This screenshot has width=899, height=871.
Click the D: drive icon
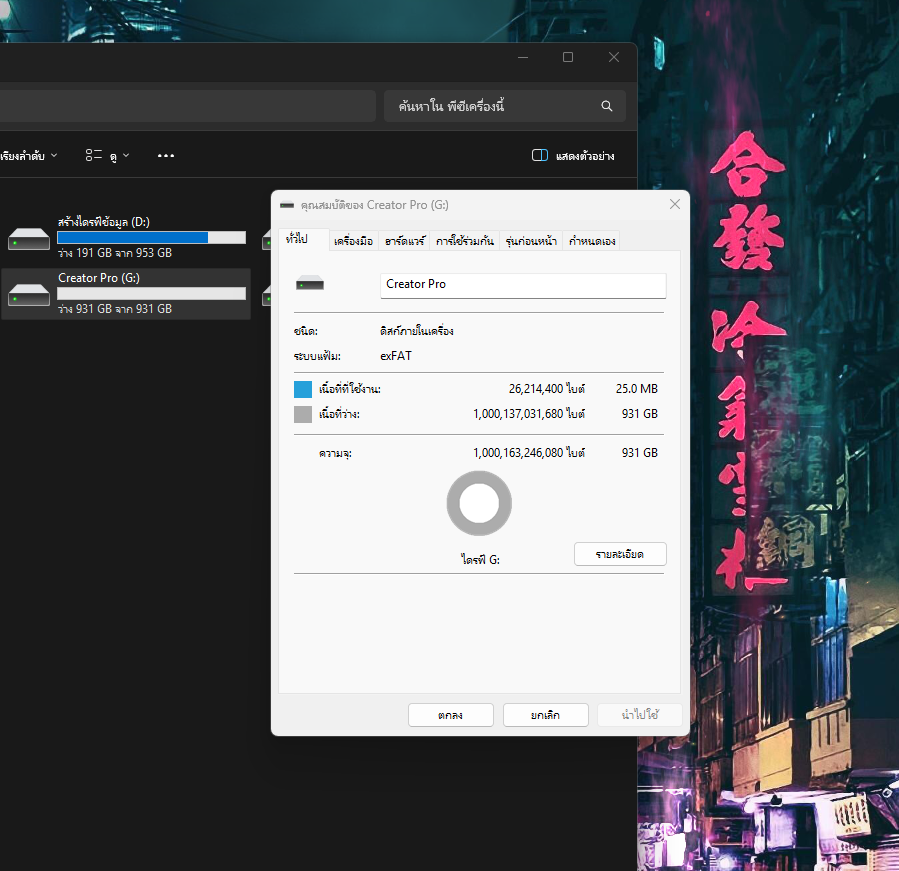[x=28, y=239]
